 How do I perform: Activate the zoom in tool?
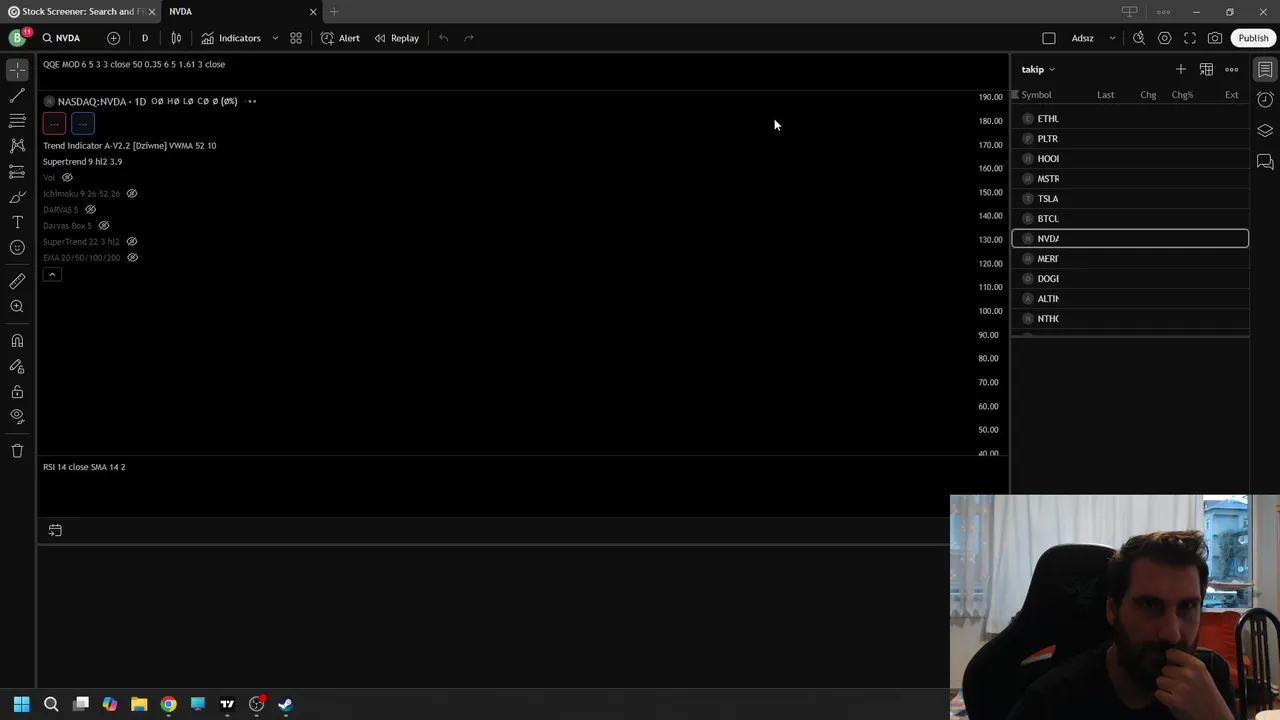coord(17,307)
